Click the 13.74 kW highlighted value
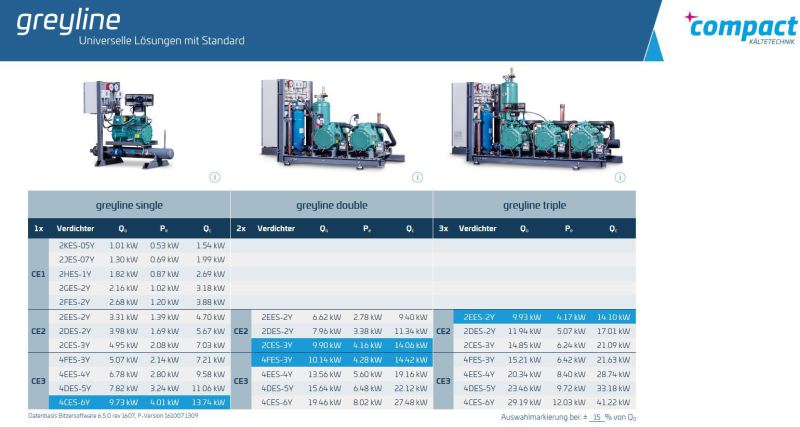 208,402
